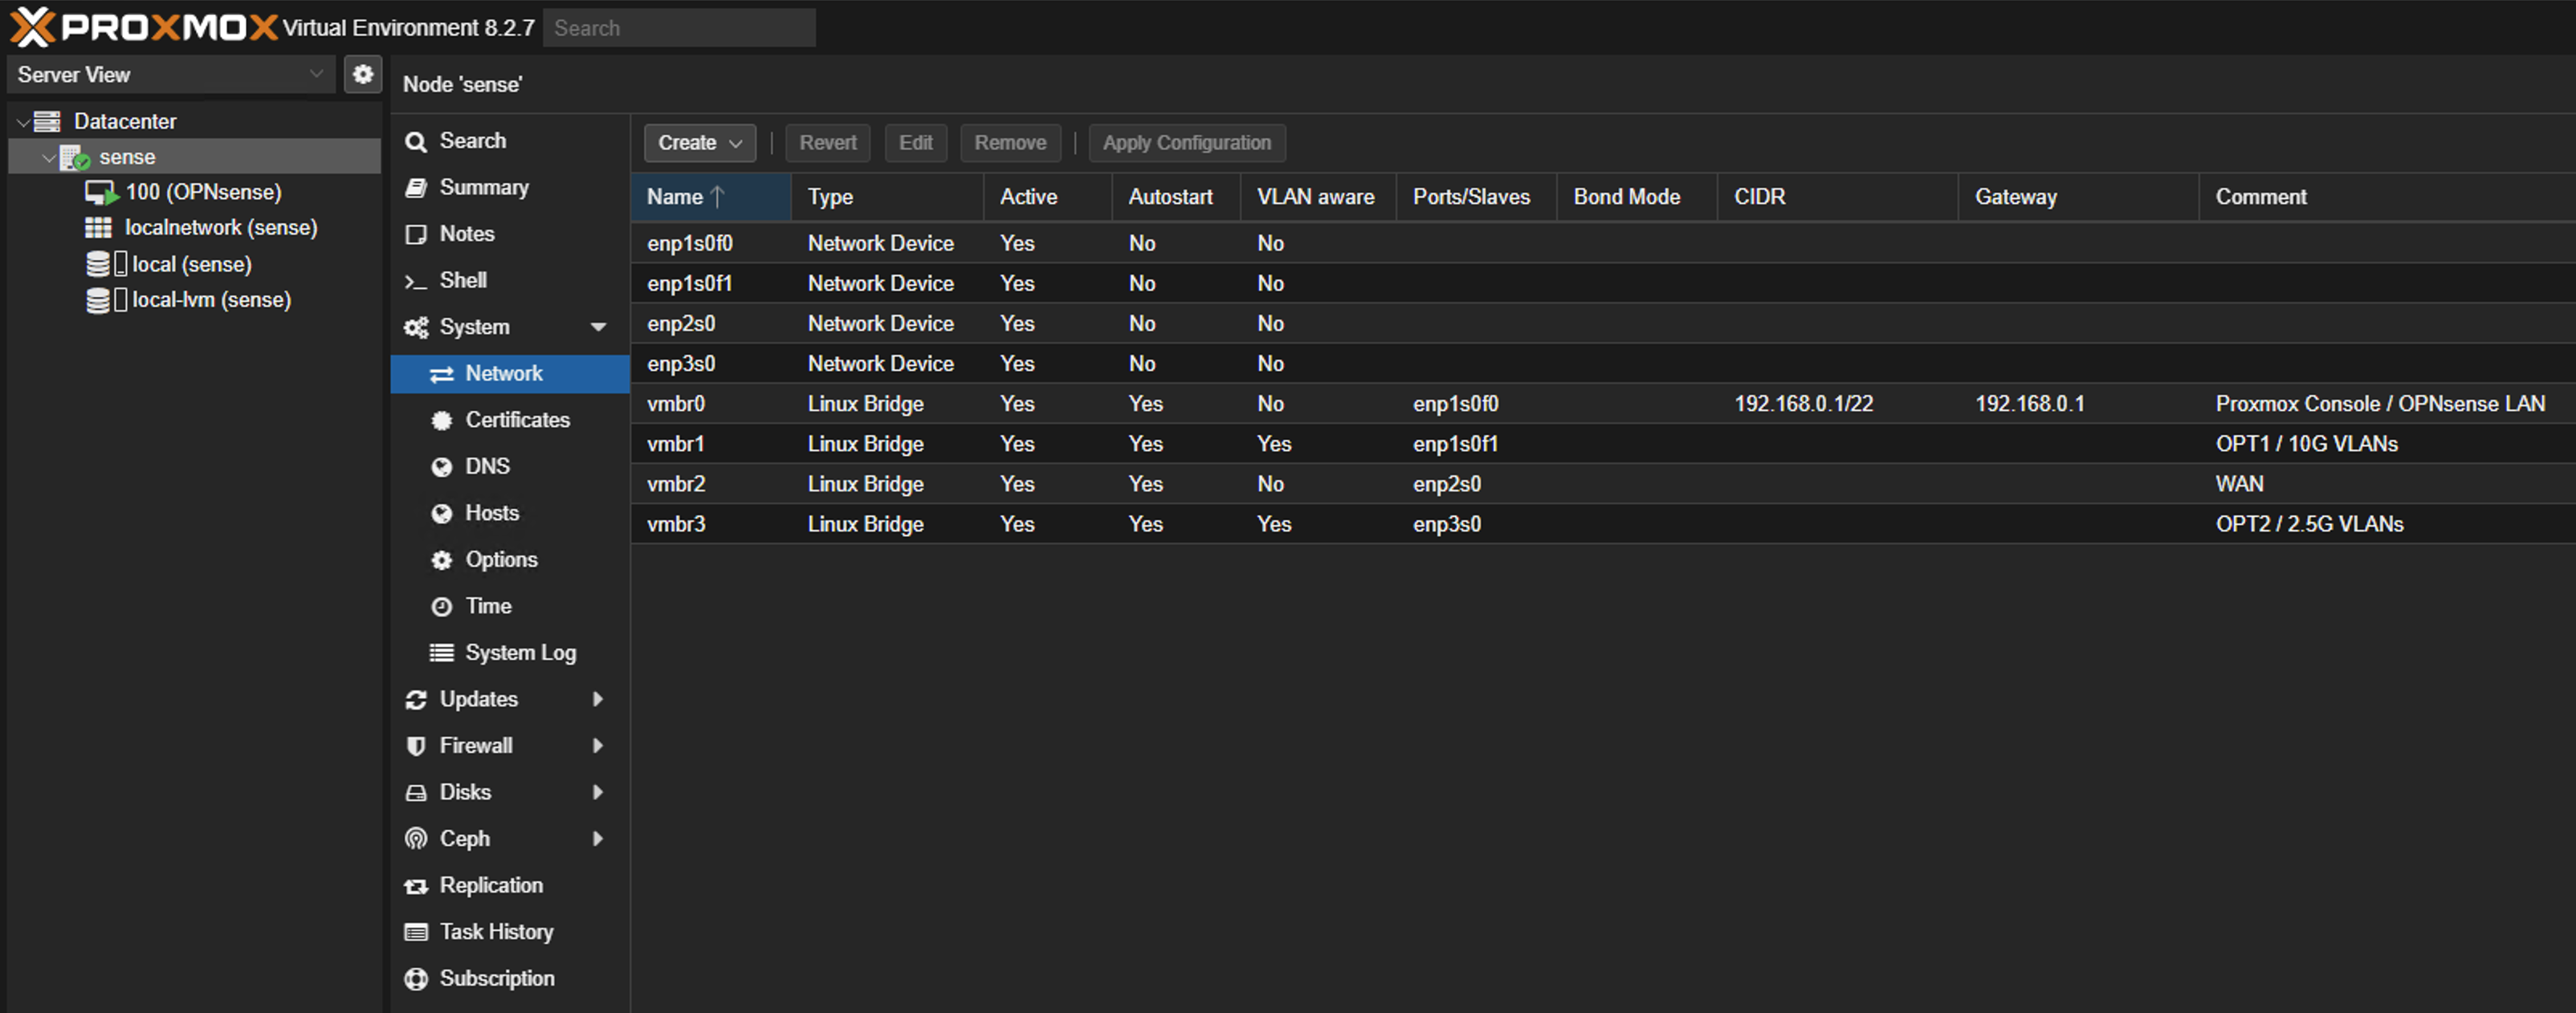Screen dimensions: 2576x1013
Task: Click the Replication icon in sidebar
Action: (416, 885)
